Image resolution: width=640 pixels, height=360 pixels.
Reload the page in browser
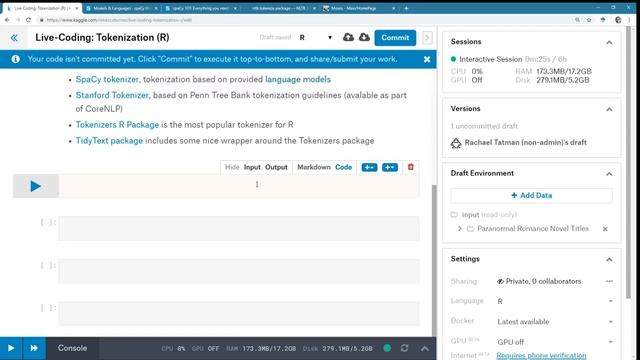pyautogui.click(x=28, y=20)
